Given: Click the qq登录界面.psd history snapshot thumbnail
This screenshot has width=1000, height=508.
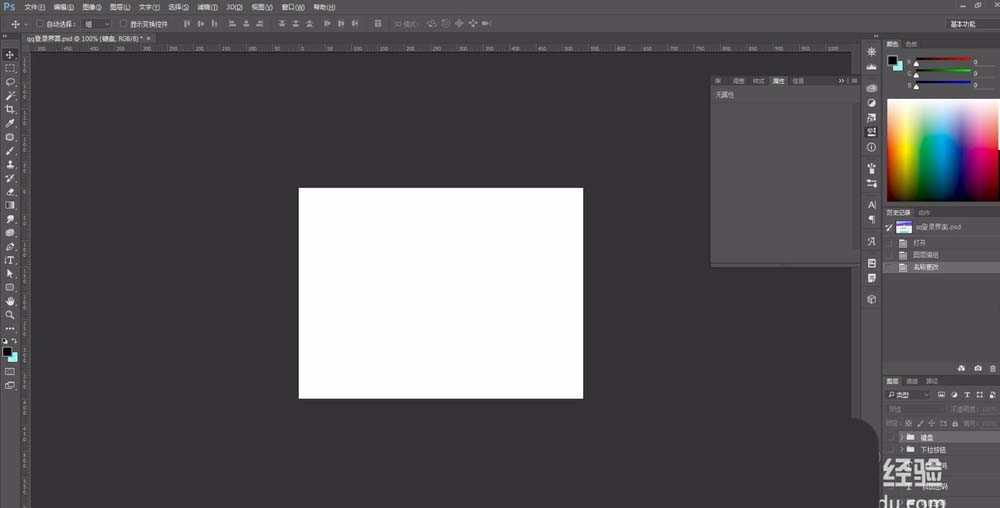Looking at the screenshot, I should [x=904, y=227].
